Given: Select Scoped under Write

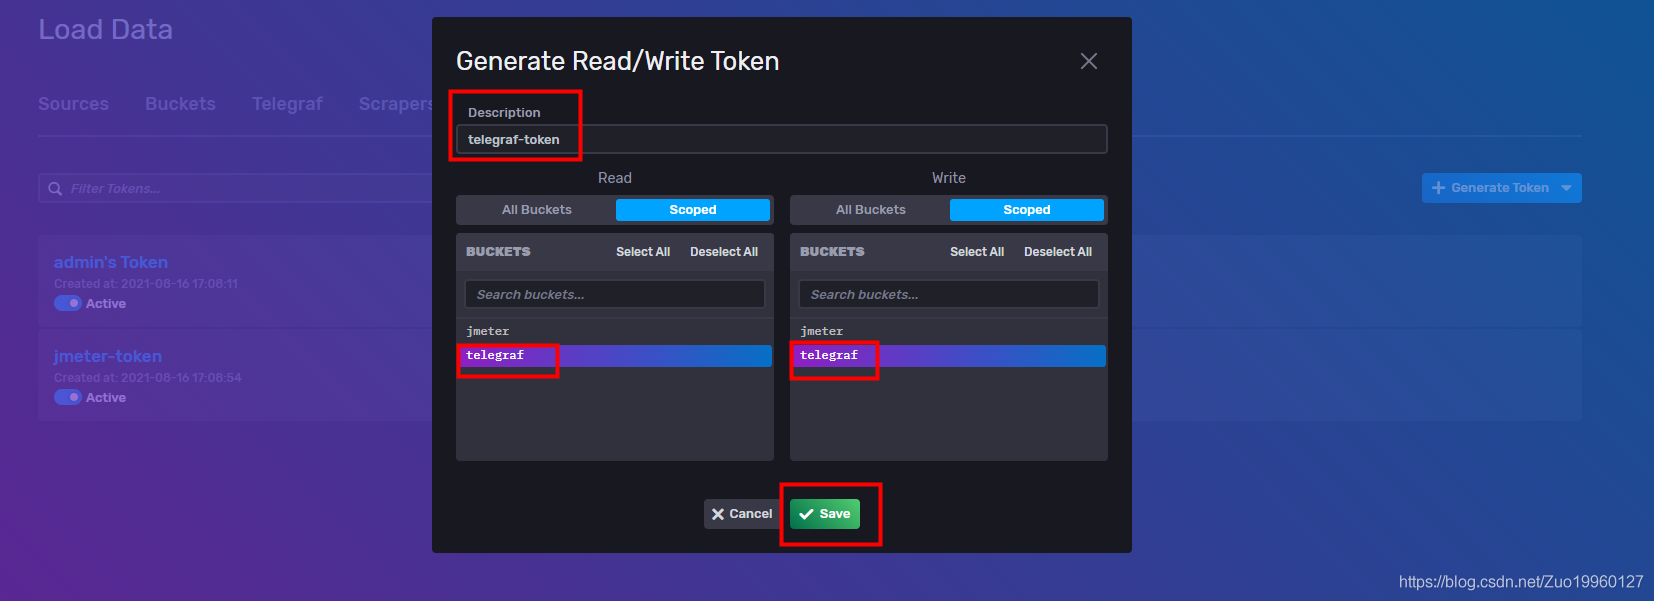Looking at the screenshot, I should click(x=1027, y=210).
